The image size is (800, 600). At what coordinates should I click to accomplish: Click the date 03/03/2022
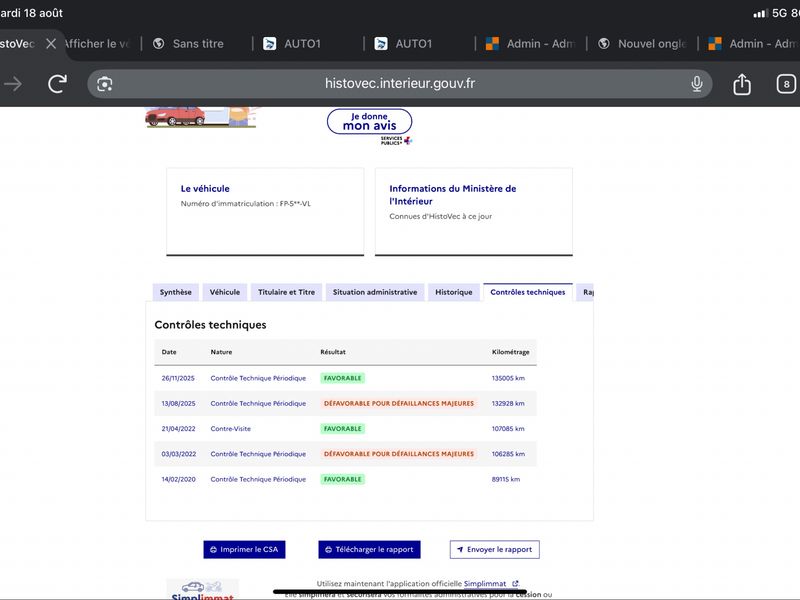tap(179, 454)
